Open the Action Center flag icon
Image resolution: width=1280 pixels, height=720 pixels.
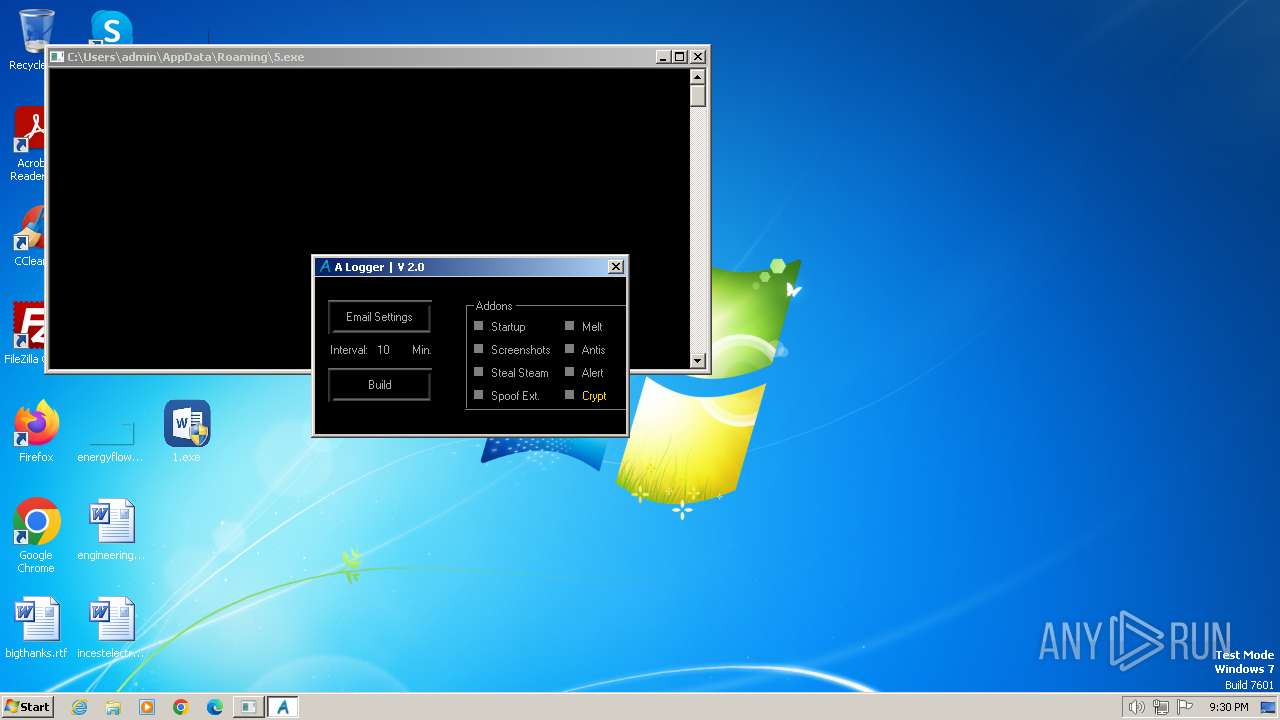pos(1185,707)
